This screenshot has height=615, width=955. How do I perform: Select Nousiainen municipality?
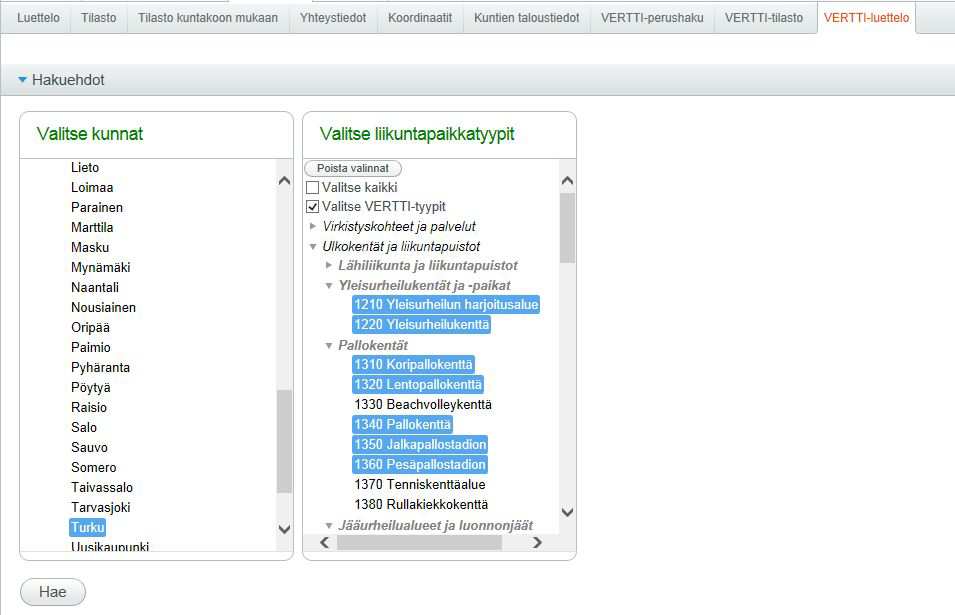pos(104,308)
